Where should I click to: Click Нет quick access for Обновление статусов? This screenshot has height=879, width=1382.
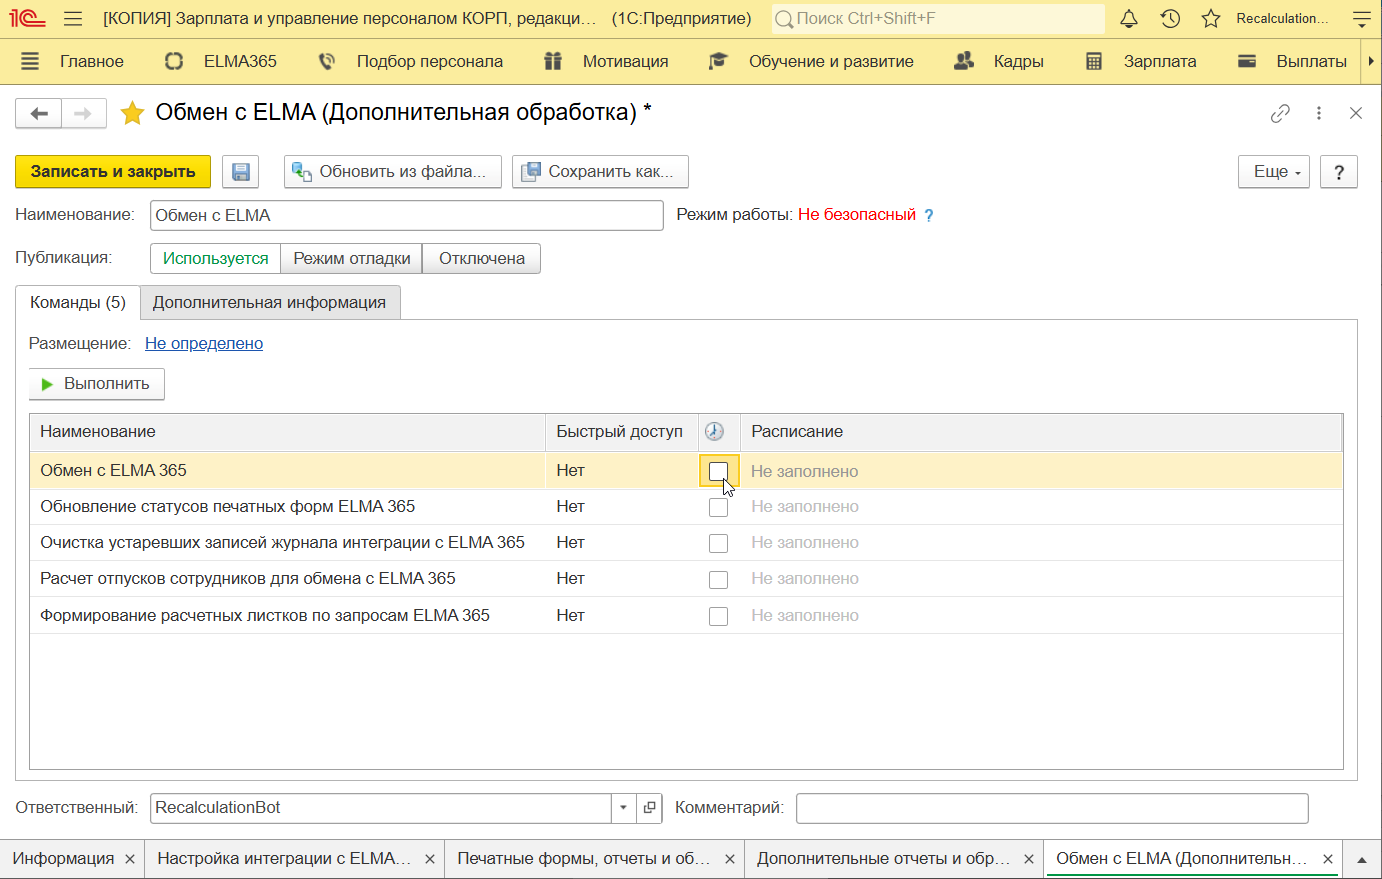(x=571, y=507)
